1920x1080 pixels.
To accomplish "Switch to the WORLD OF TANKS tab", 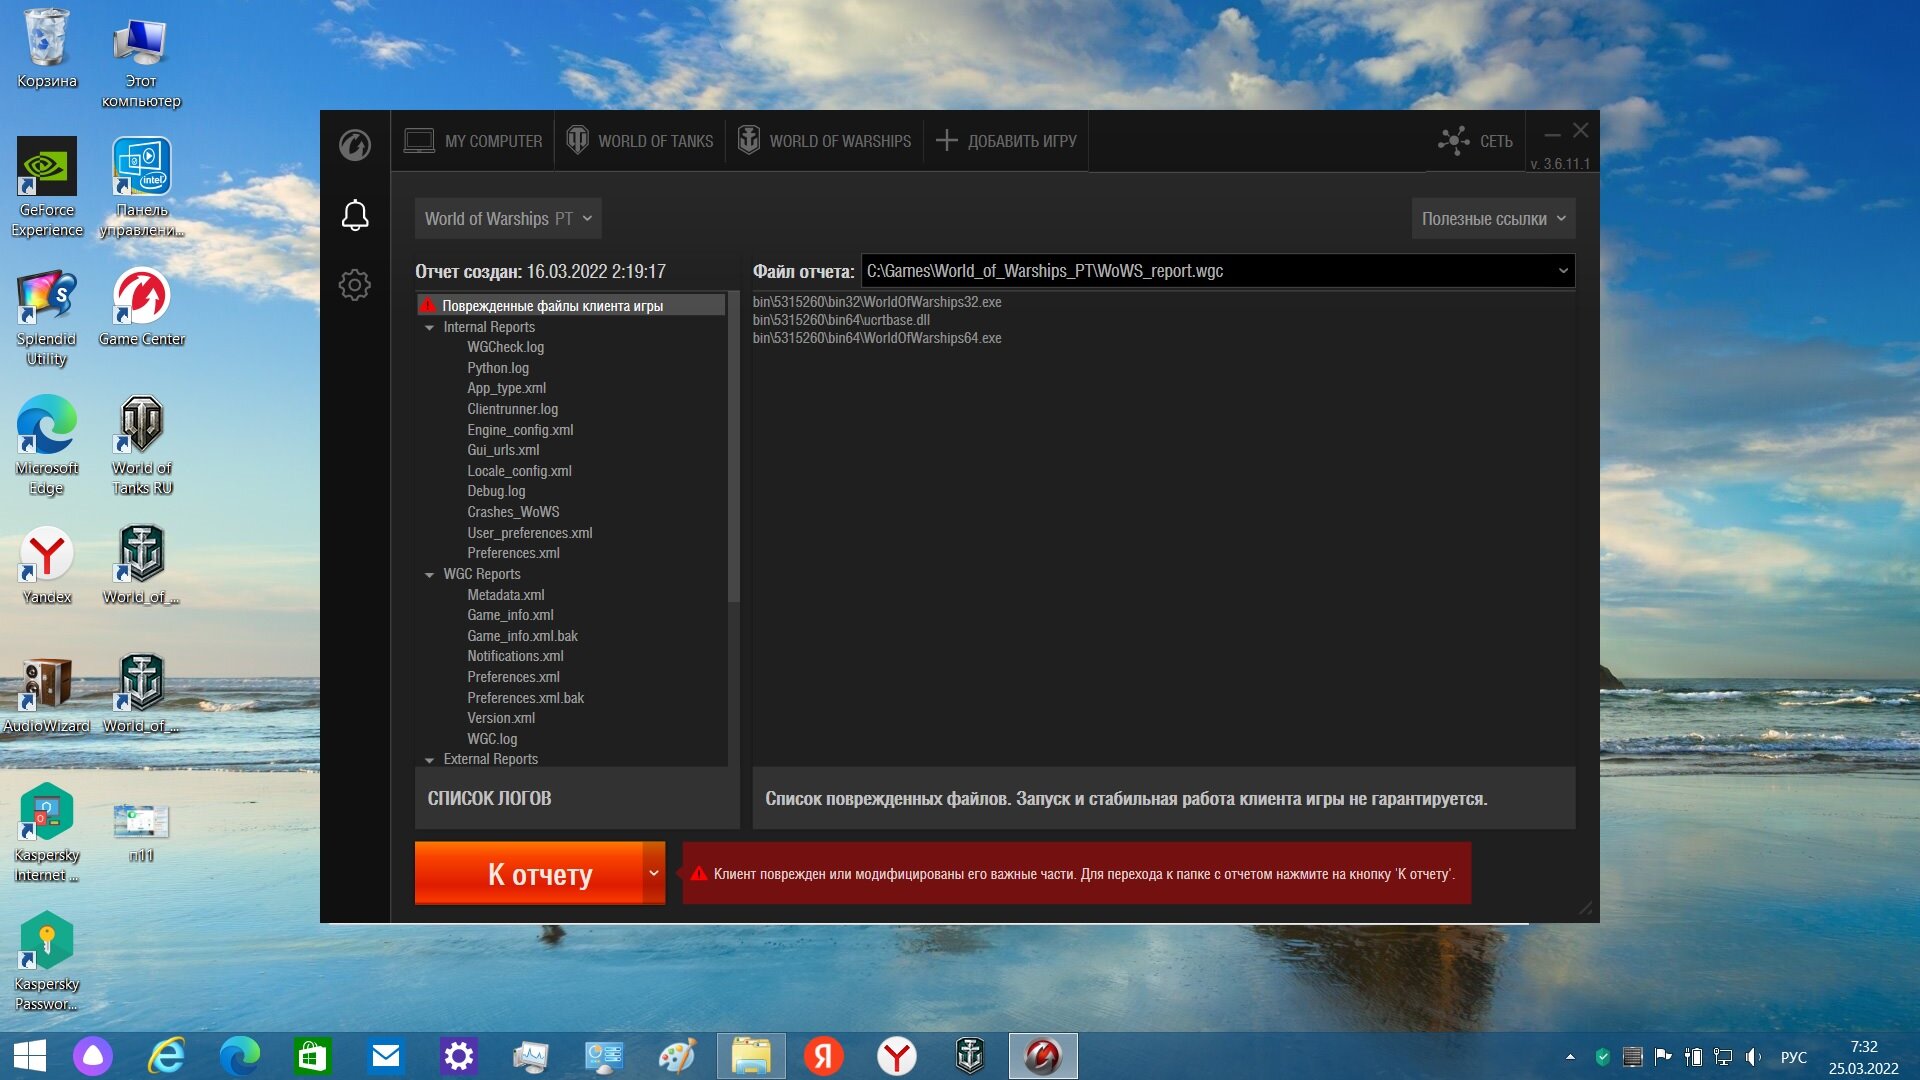I will click(x=640, y=141).
